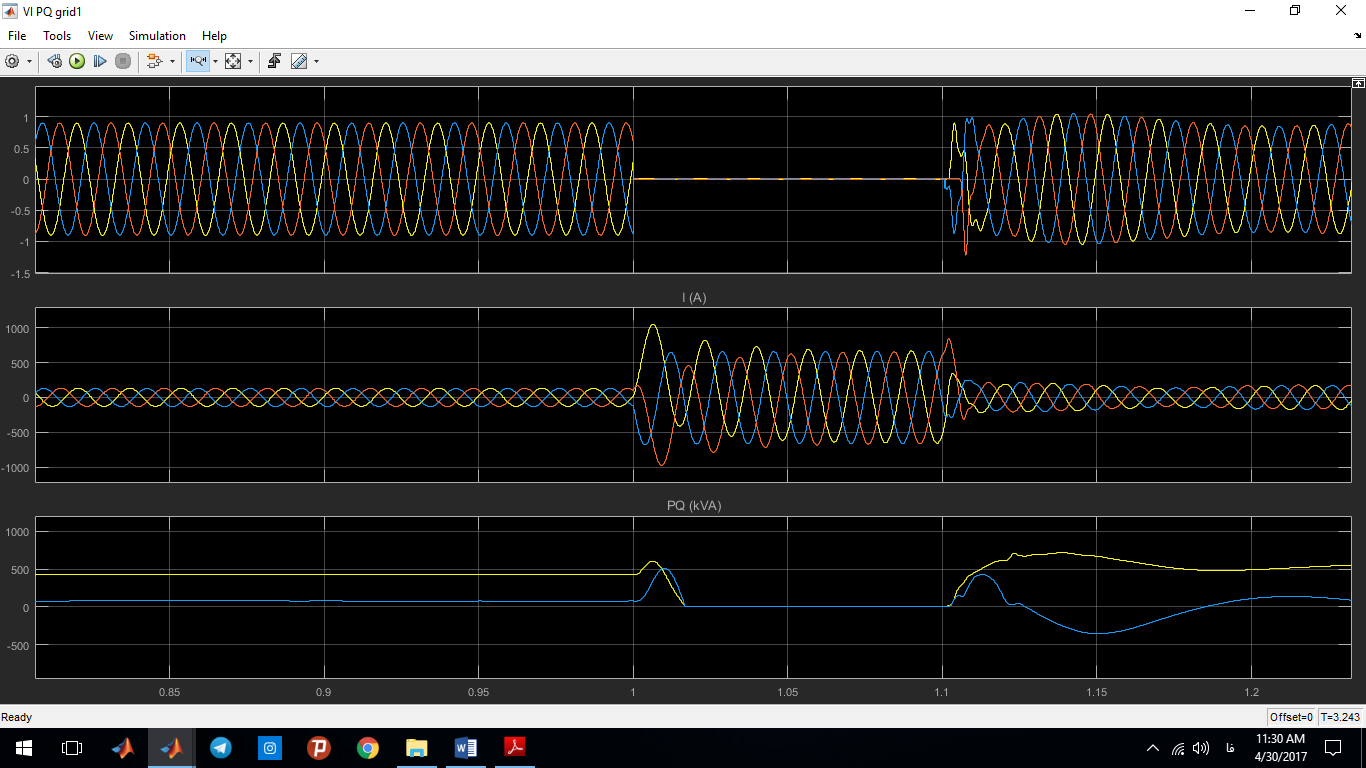
Task: Click the Step Forward button
Action: pos(100,61)
